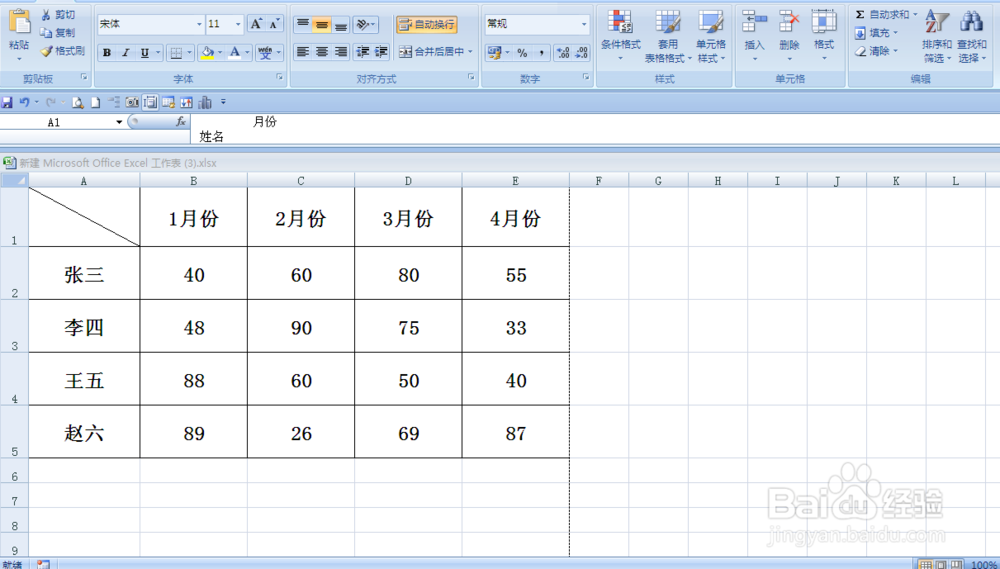Viewport: 1000px width, 569px height.
Task: Open Conditional Formatting (条件格式)
Action: pyautogui.click(x=621, y=36)
